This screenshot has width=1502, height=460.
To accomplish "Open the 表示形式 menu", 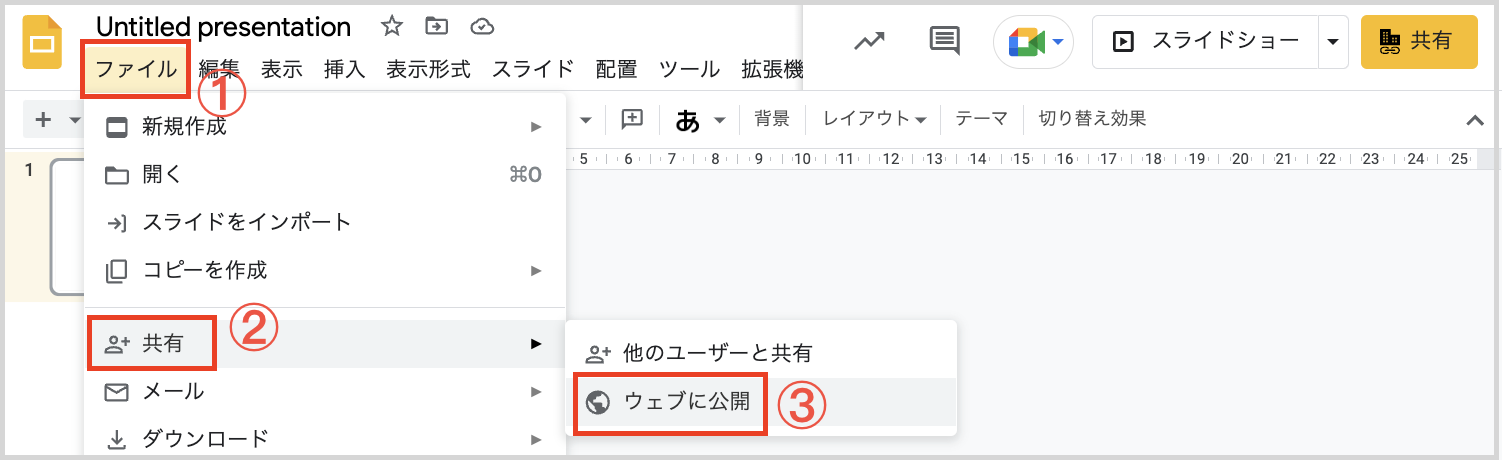I will pyautogui.click(x=428, y=69).
